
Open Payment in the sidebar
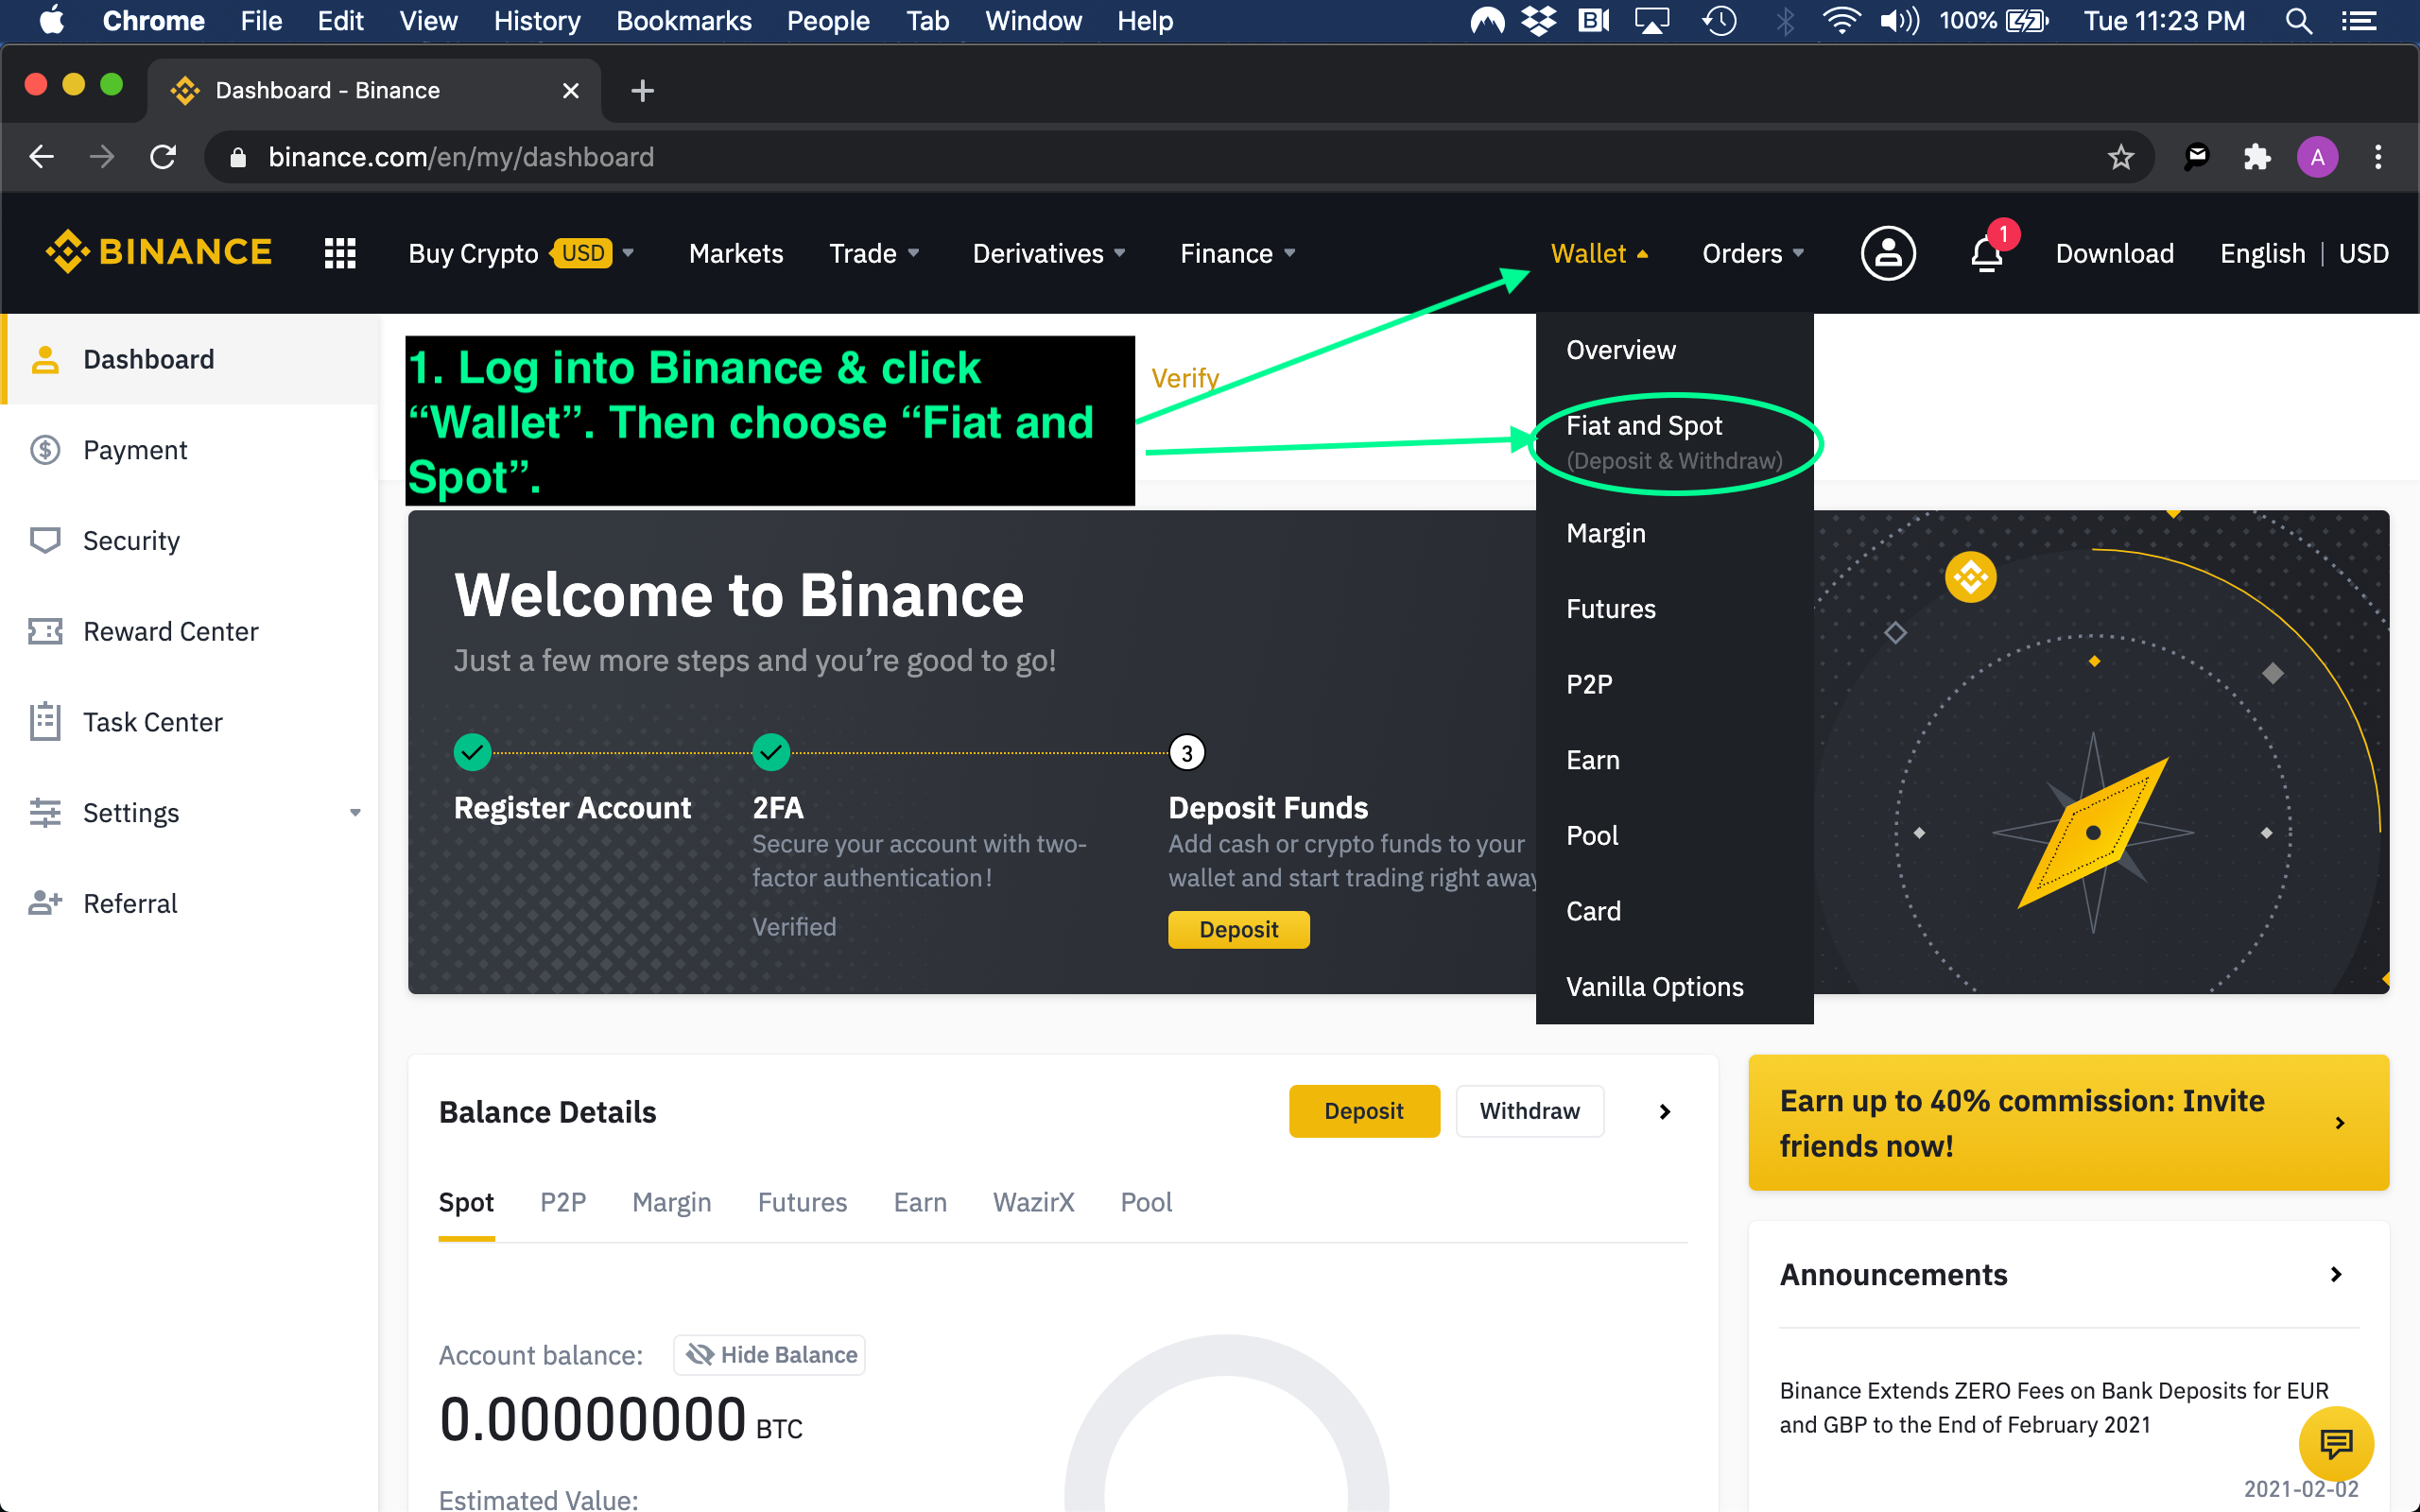(x=190, y=450)
